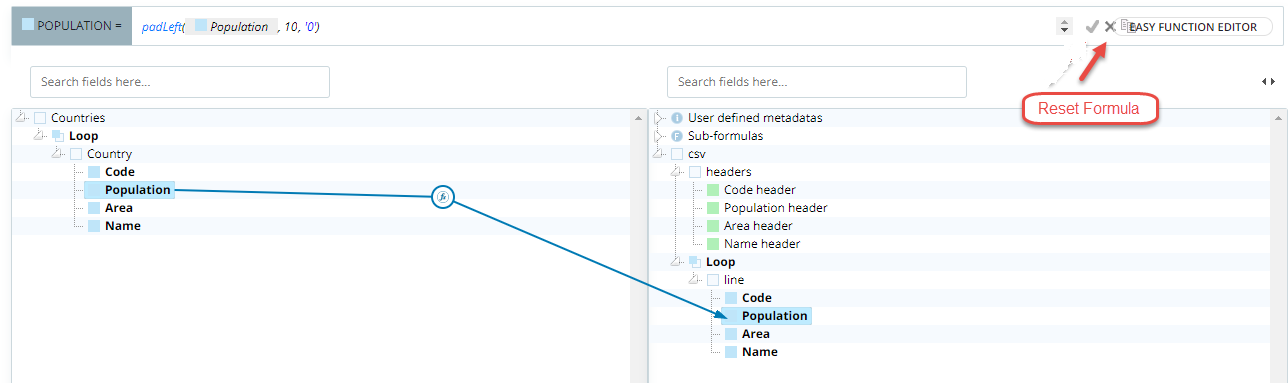Select the Name field under line
Image resolution: width=1288 pixels, height=383 pixels.
[x=759, y=352]
